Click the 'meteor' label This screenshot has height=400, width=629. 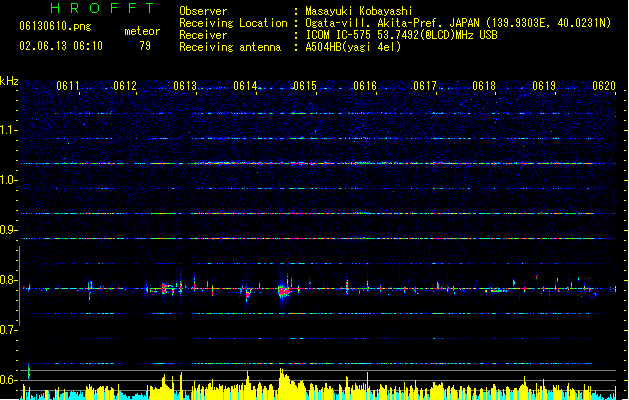(142, 31)
